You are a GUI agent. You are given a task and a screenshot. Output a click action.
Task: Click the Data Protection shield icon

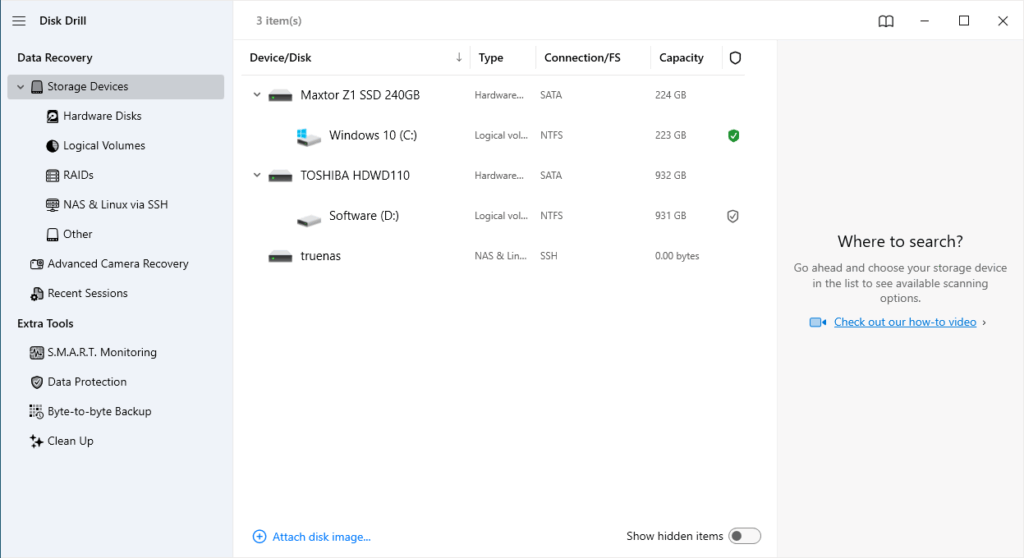click(x=37, y=382)
